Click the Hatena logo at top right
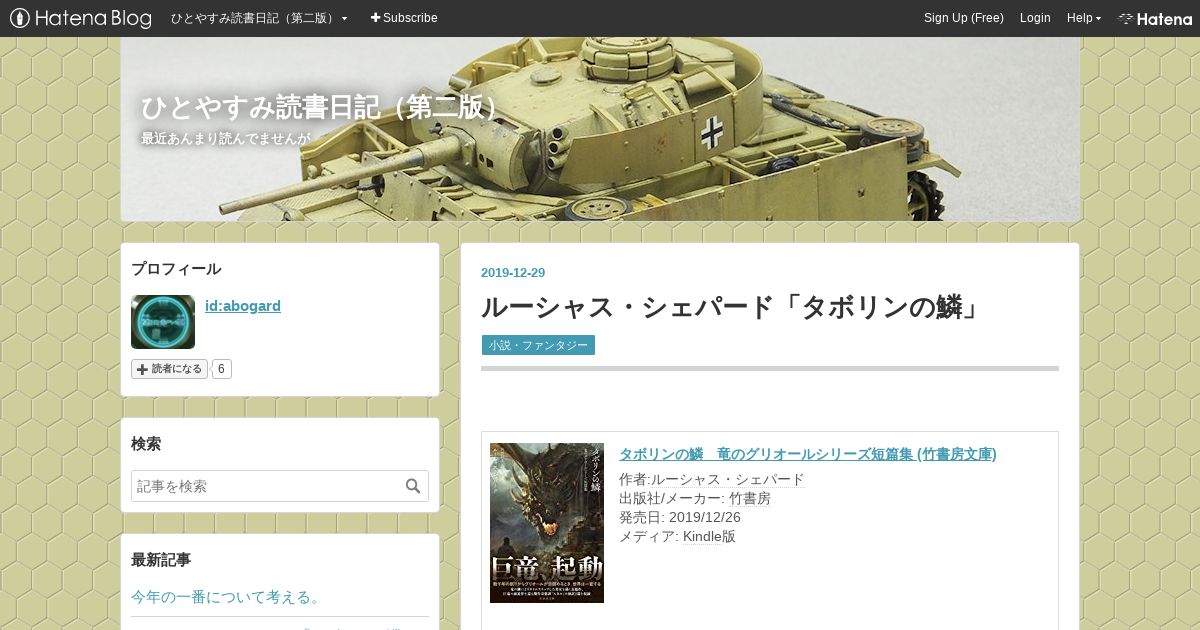Viewport: 1200px width, 630px height. pyautogui.click(x=1155, y=18)
